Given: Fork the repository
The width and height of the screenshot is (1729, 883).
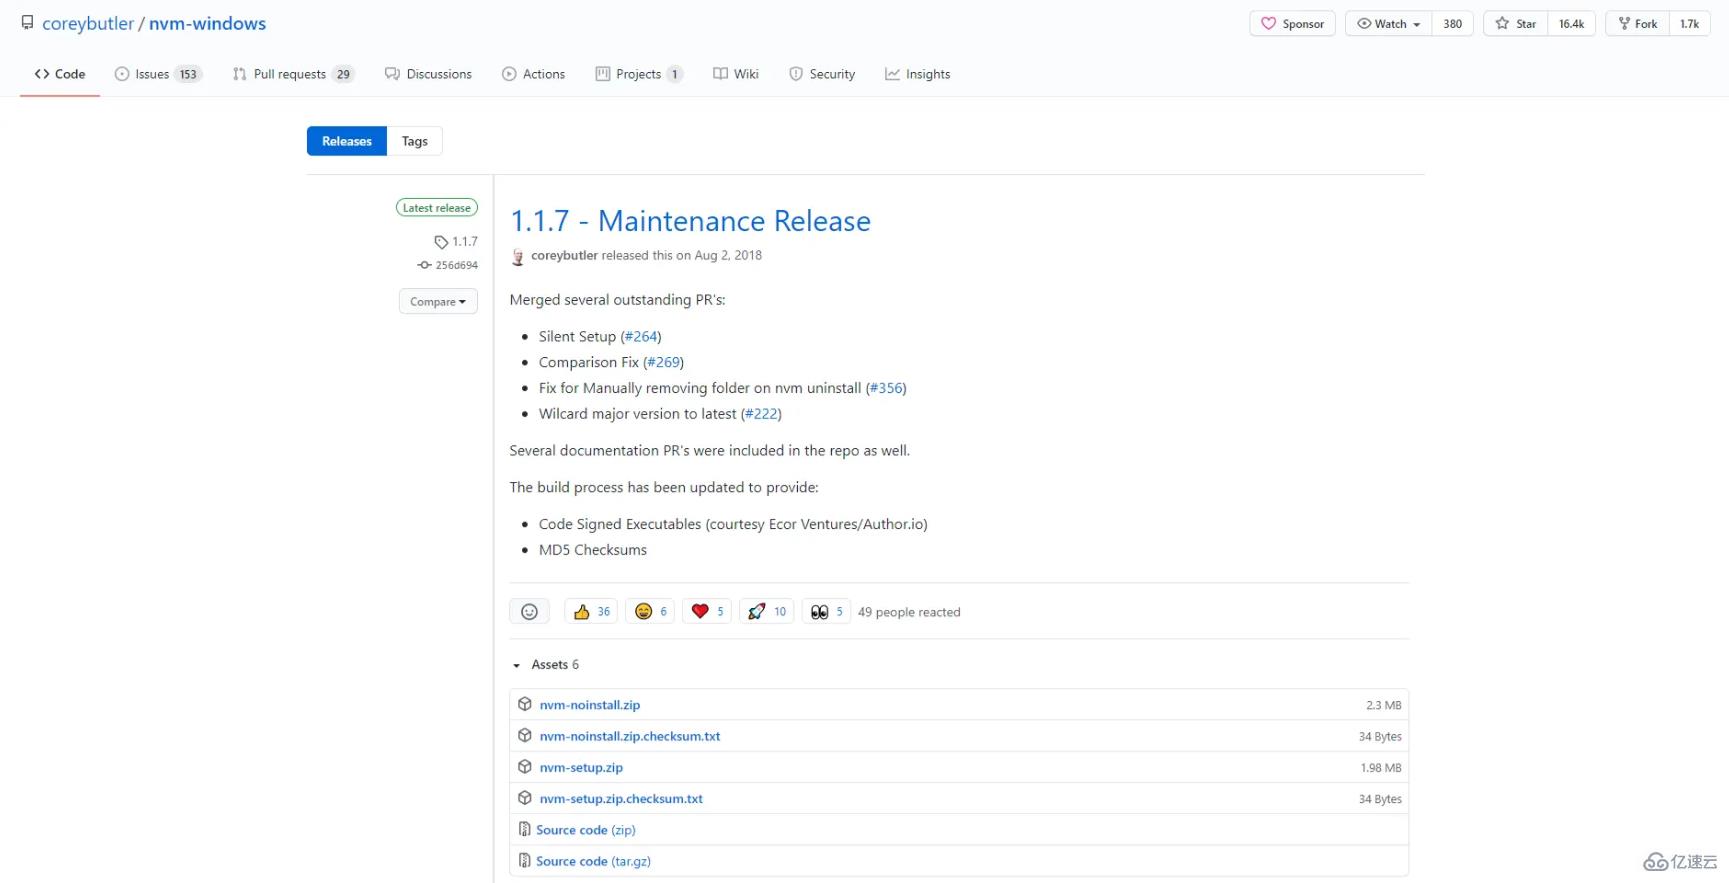Looking at the screenshot, I should click(1637, 24).
